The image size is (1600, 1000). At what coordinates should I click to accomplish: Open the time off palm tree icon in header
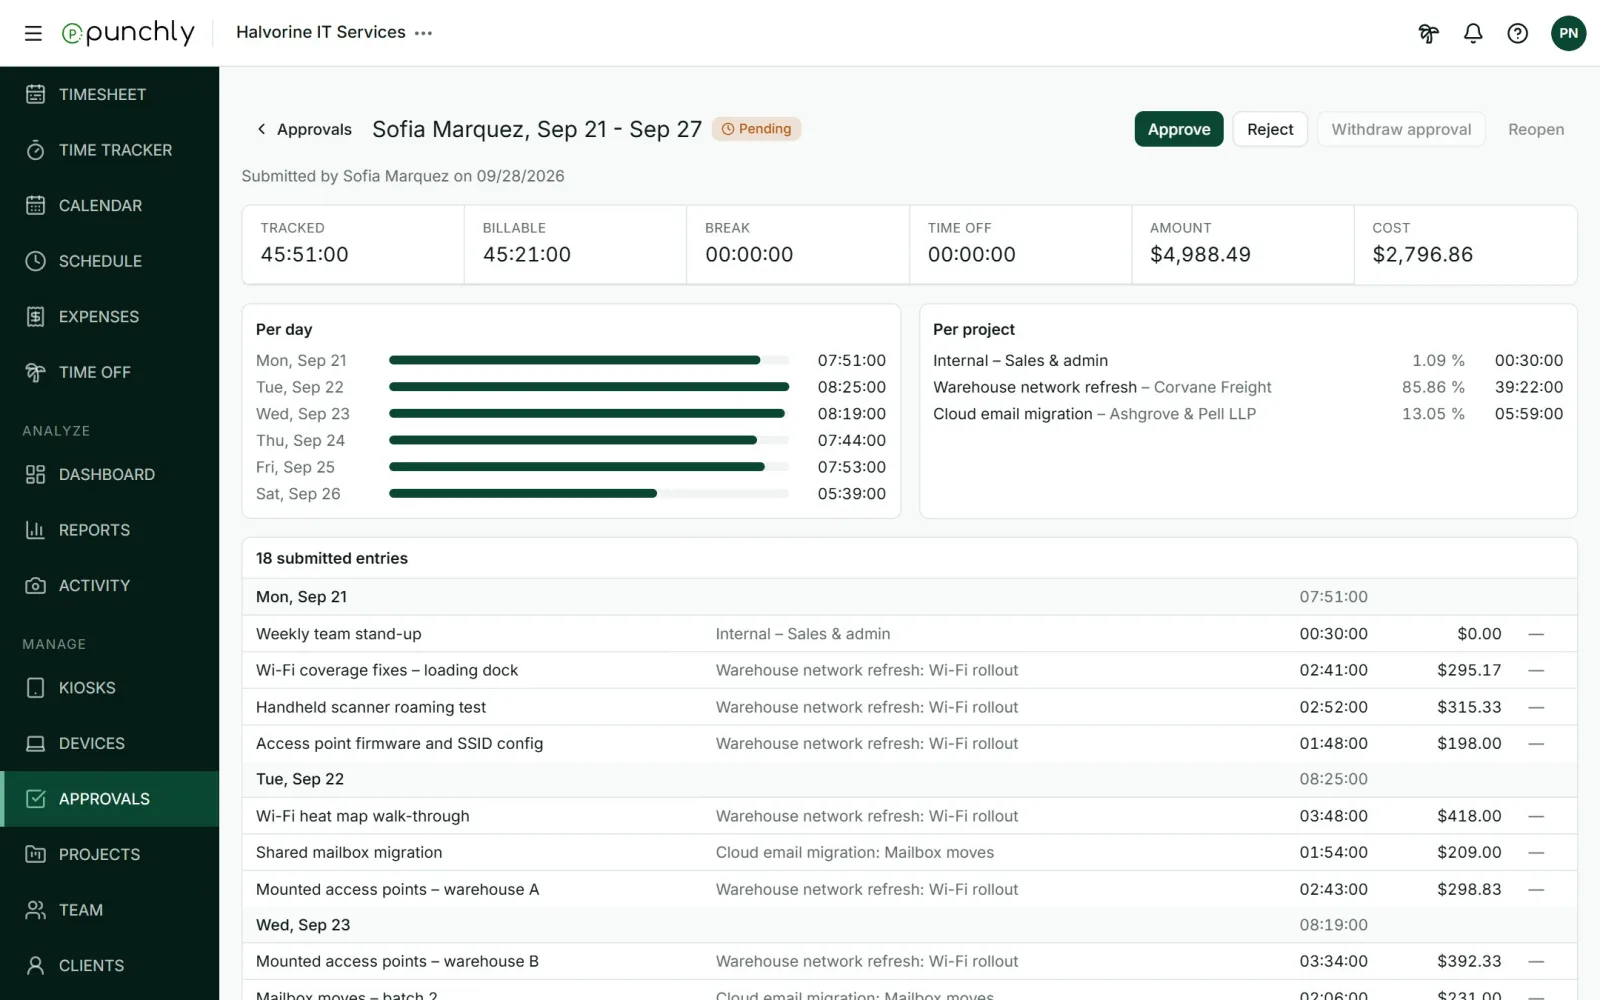click(x=1428, y=33)
